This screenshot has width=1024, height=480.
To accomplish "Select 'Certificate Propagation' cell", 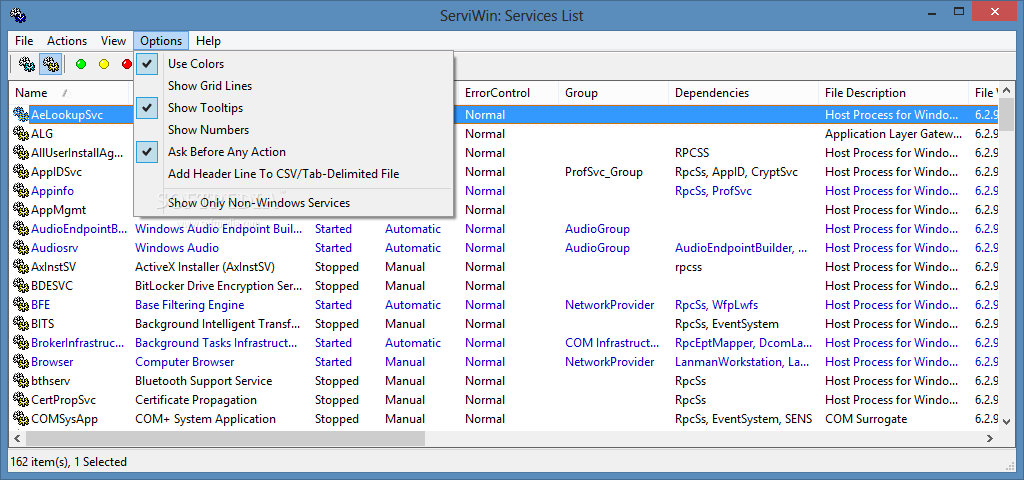I will click(x=195, y=399).
